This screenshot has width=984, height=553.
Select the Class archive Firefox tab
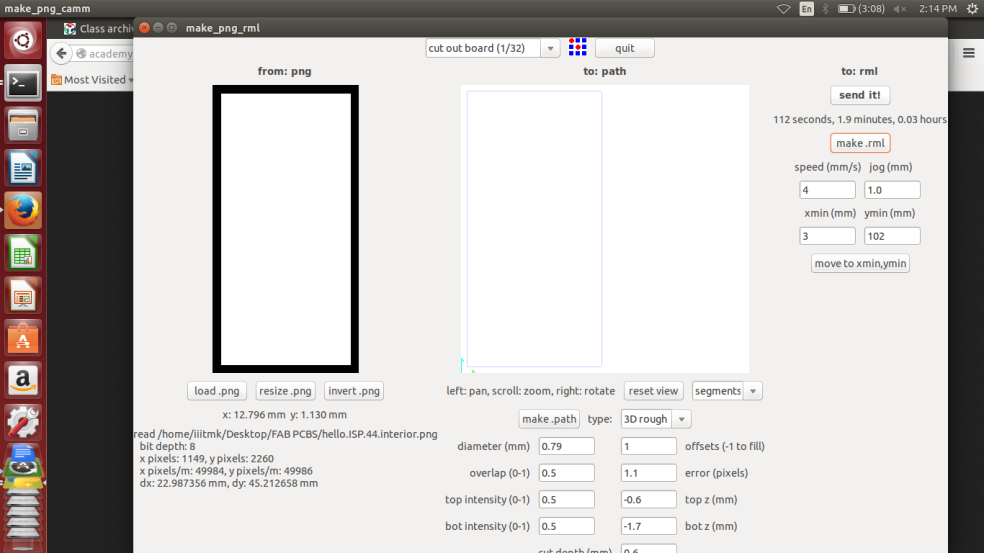99,29
